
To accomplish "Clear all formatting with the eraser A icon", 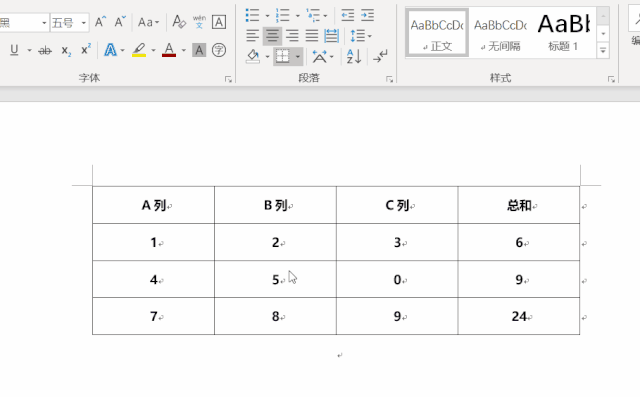I will pyautogui.click(x=179, y=22).
